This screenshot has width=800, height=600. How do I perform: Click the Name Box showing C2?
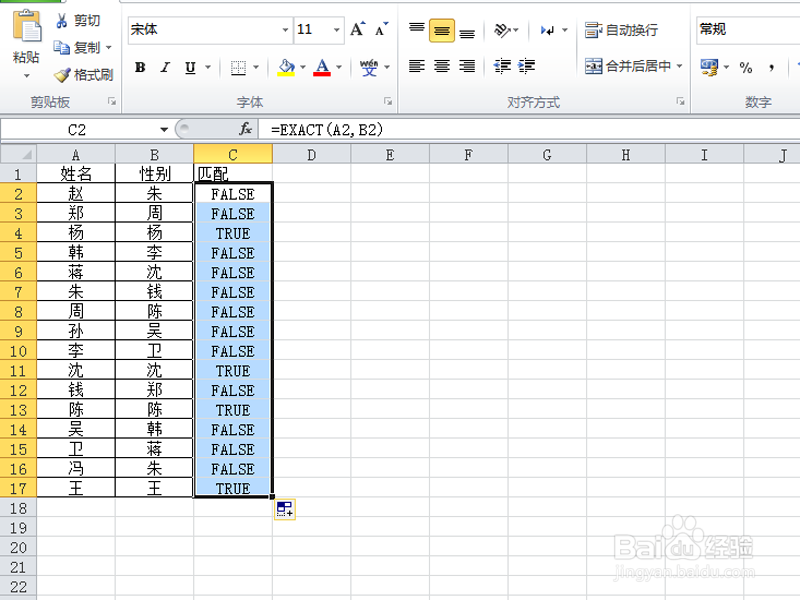pos(78,130)
